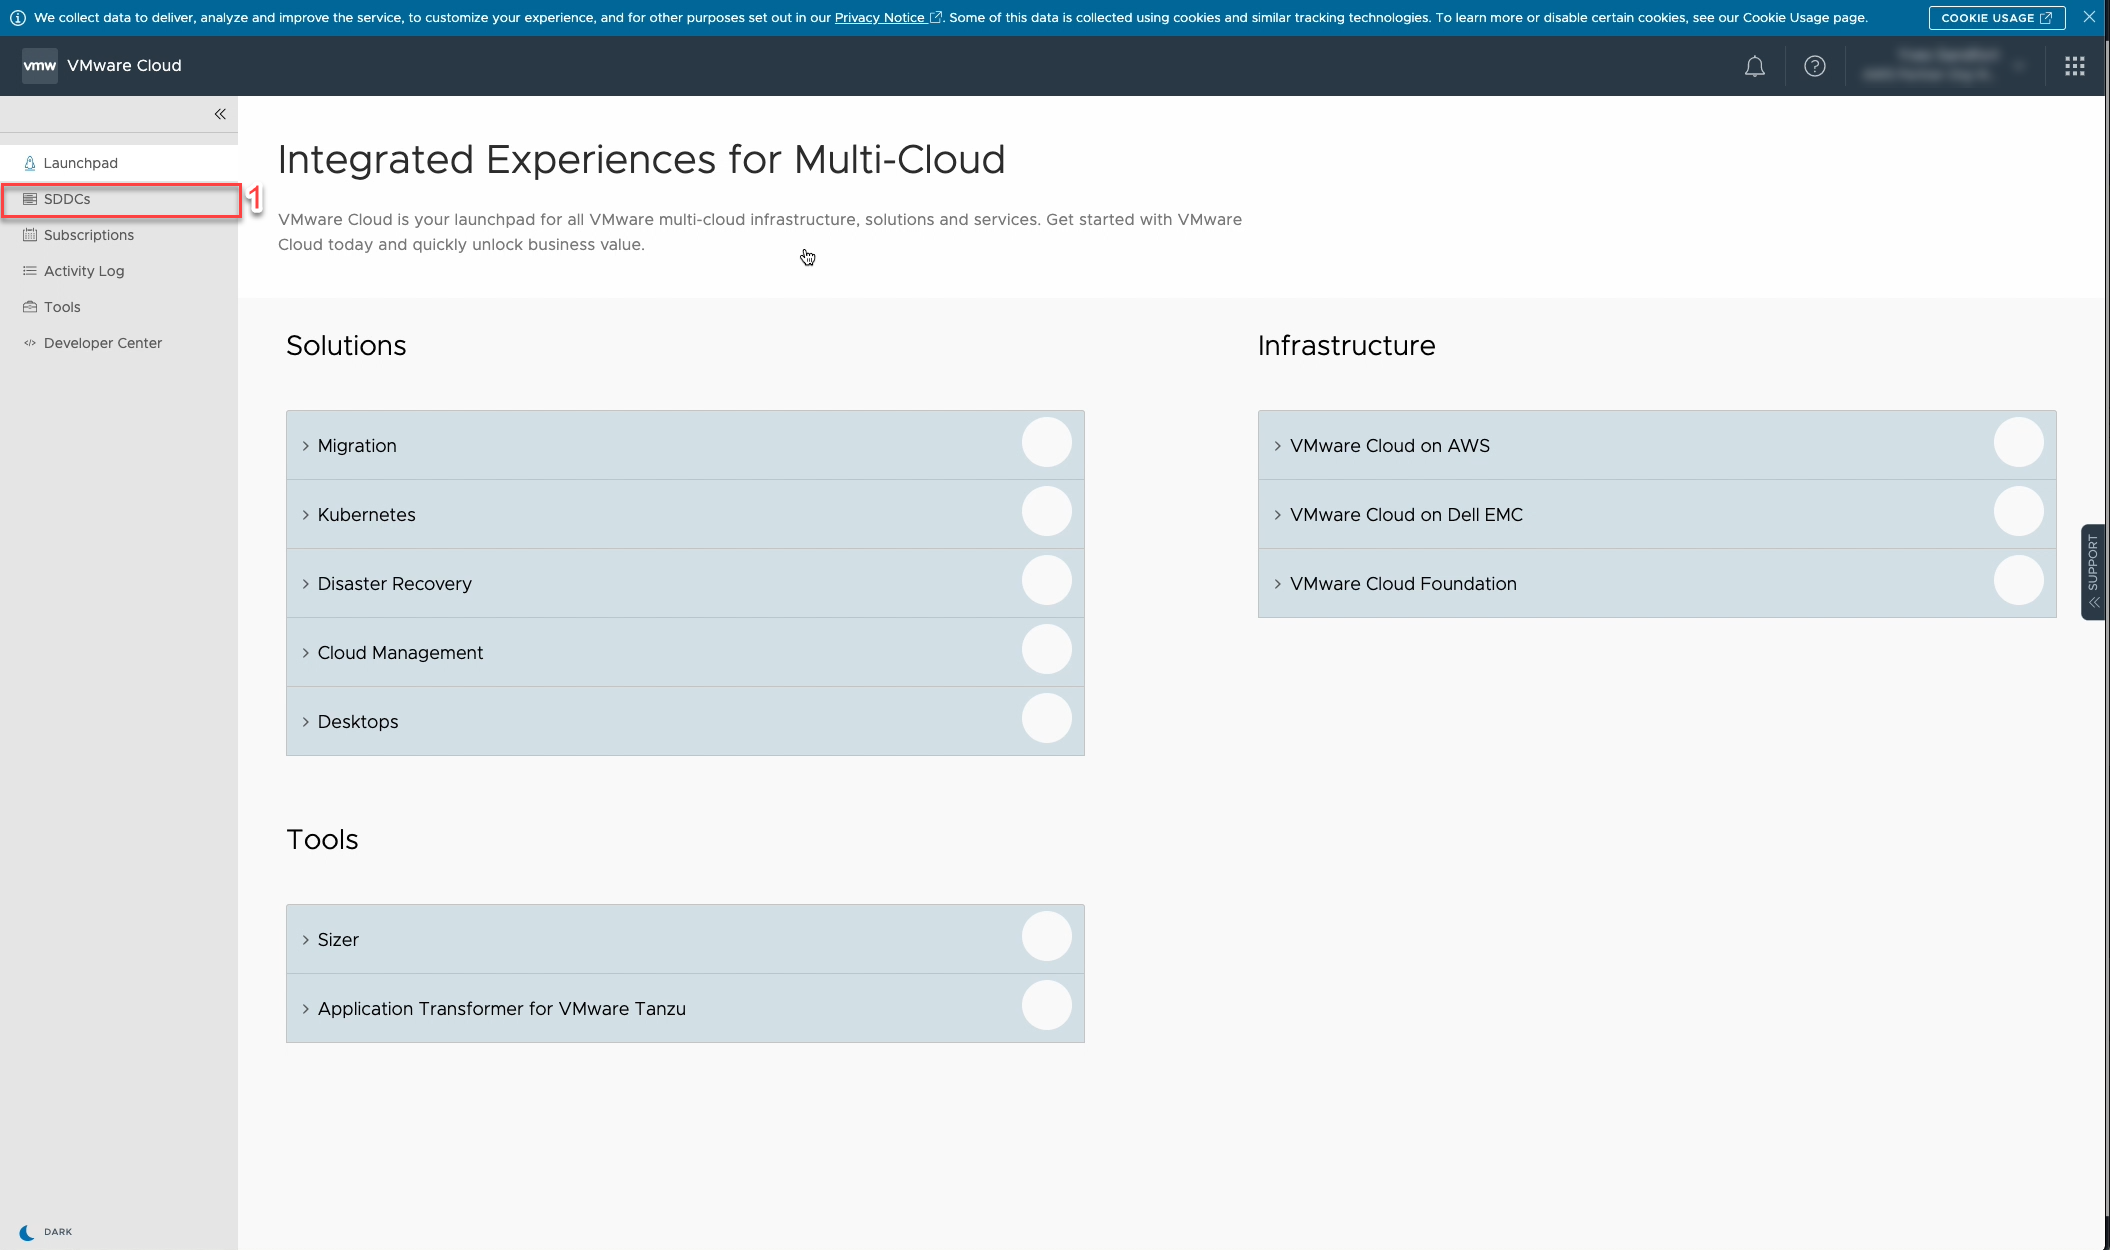
Task: Click the Subscriptions calendar icon
Action: pyautogui.click(x=30, y=235)
